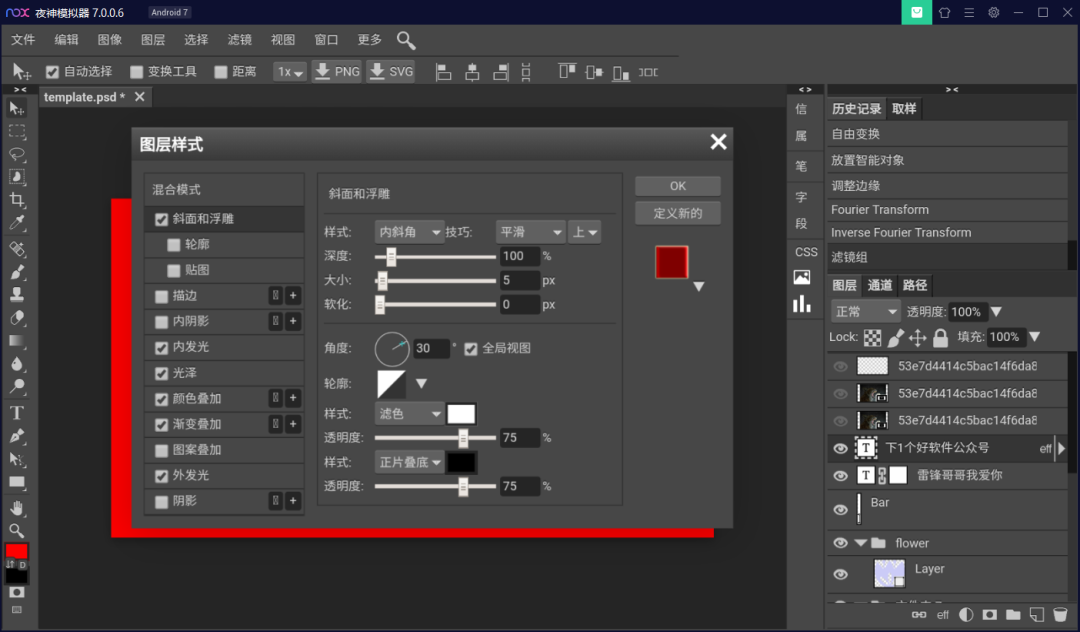This screenshot has height=632, width=1080.
Task: Pick the Eyedropper tool
Action: coord(17,223)
